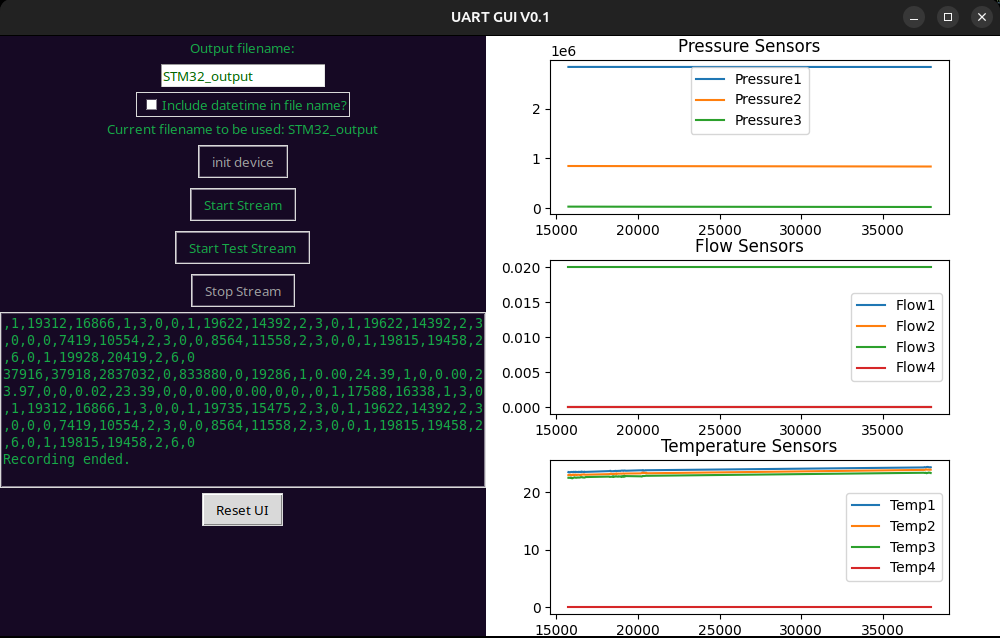Toggle Pressure3 in the plot legend
Image resolution: width=1000 pixels, height=638 pixels.
[768, 120]
